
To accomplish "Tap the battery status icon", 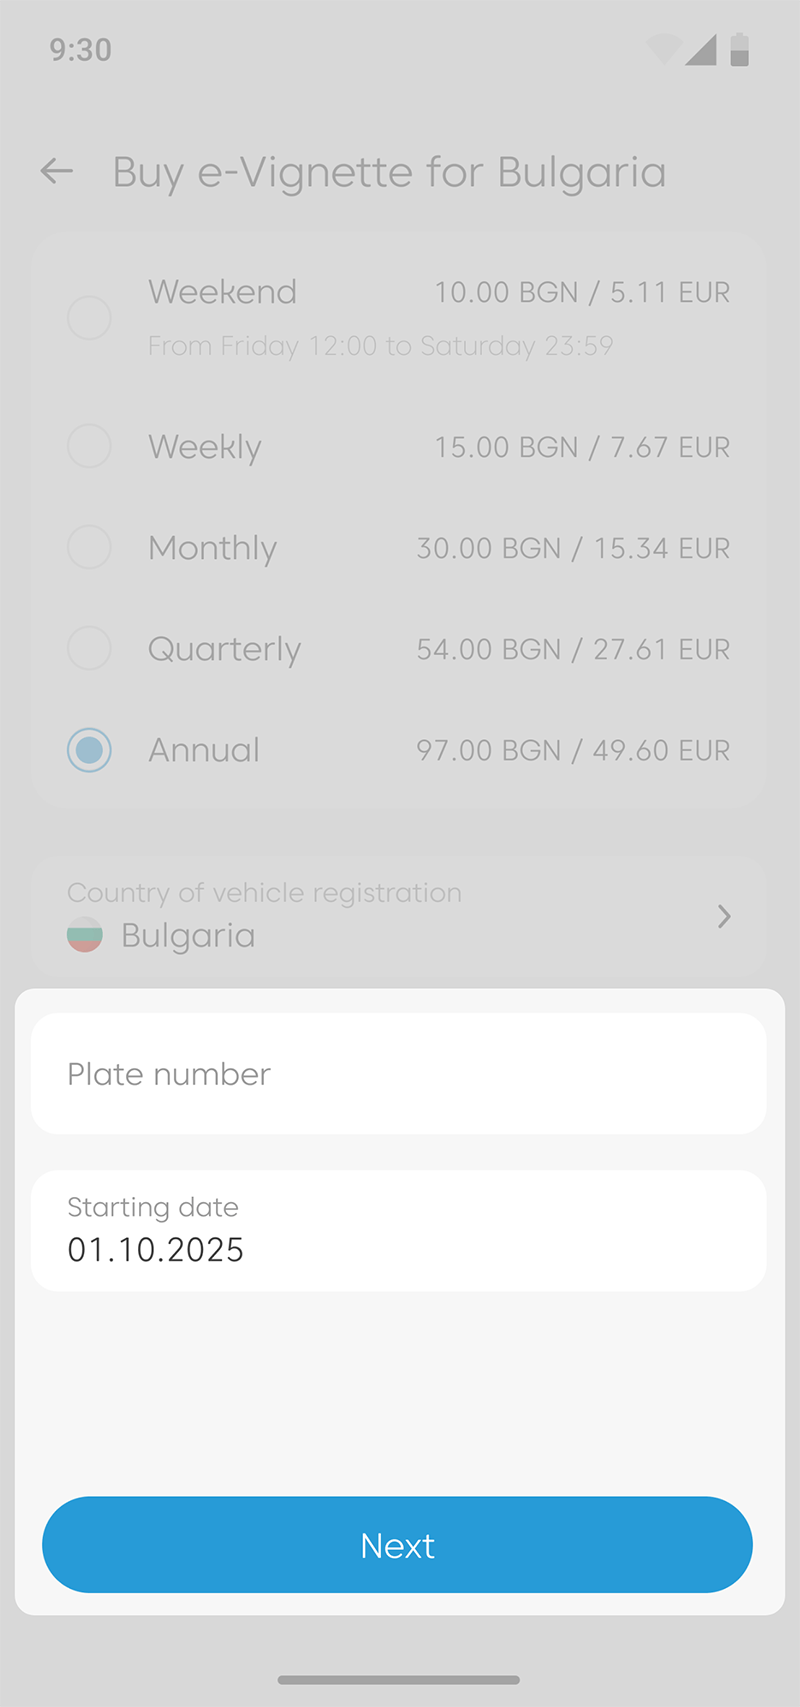I will click(739, 49).
